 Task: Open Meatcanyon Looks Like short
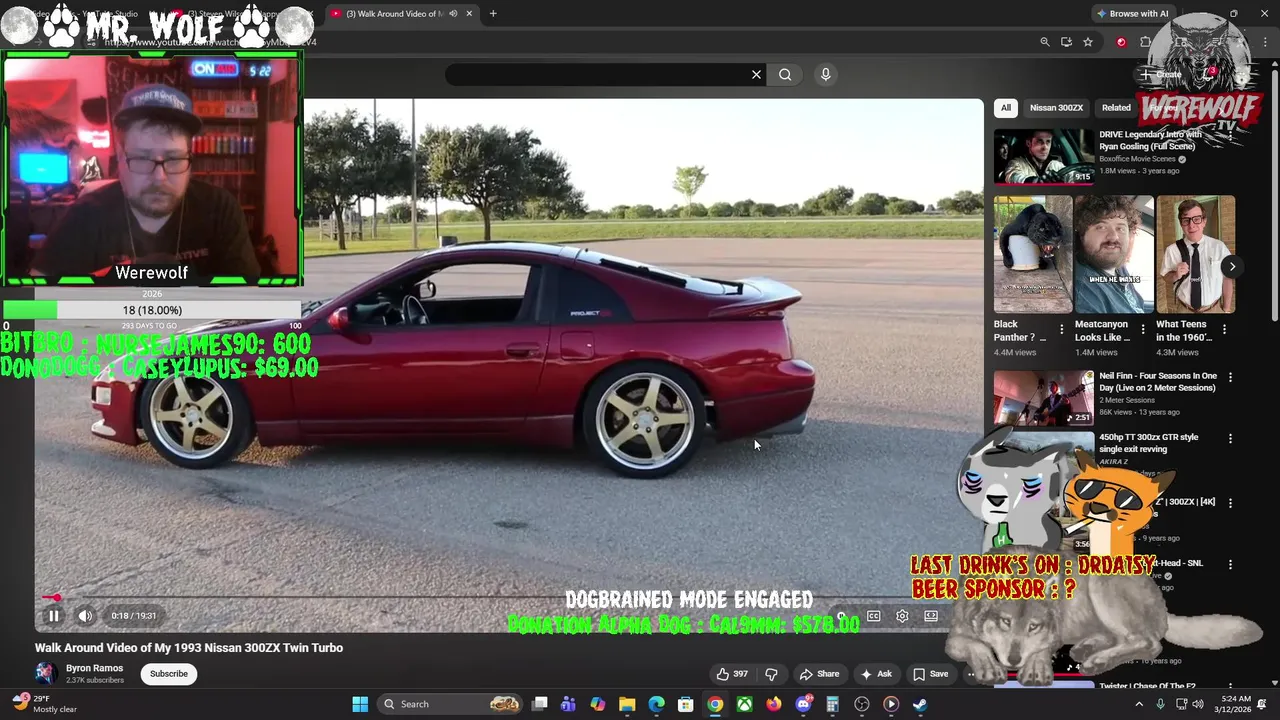click(1114, 254)
